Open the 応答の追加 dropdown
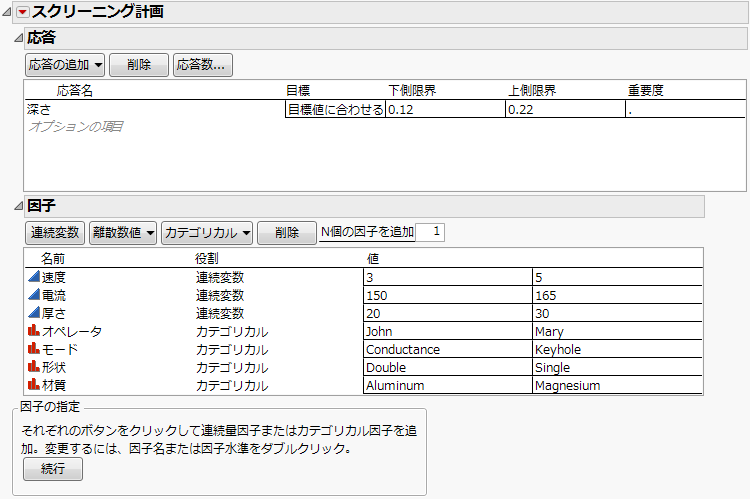750x499 pixels. pos(65,65)
